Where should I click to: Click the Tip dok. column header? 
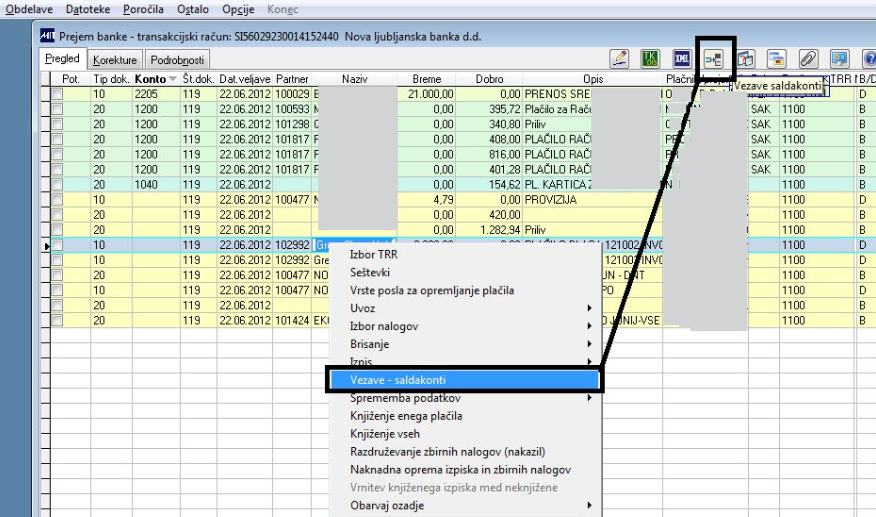(111, 79)
